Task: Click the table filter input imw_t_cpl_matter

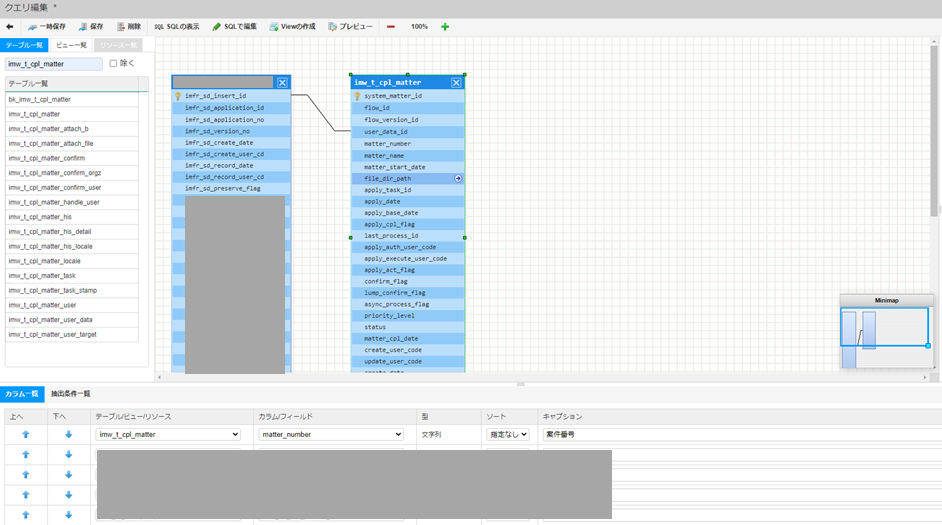Action: coord(54,64)
